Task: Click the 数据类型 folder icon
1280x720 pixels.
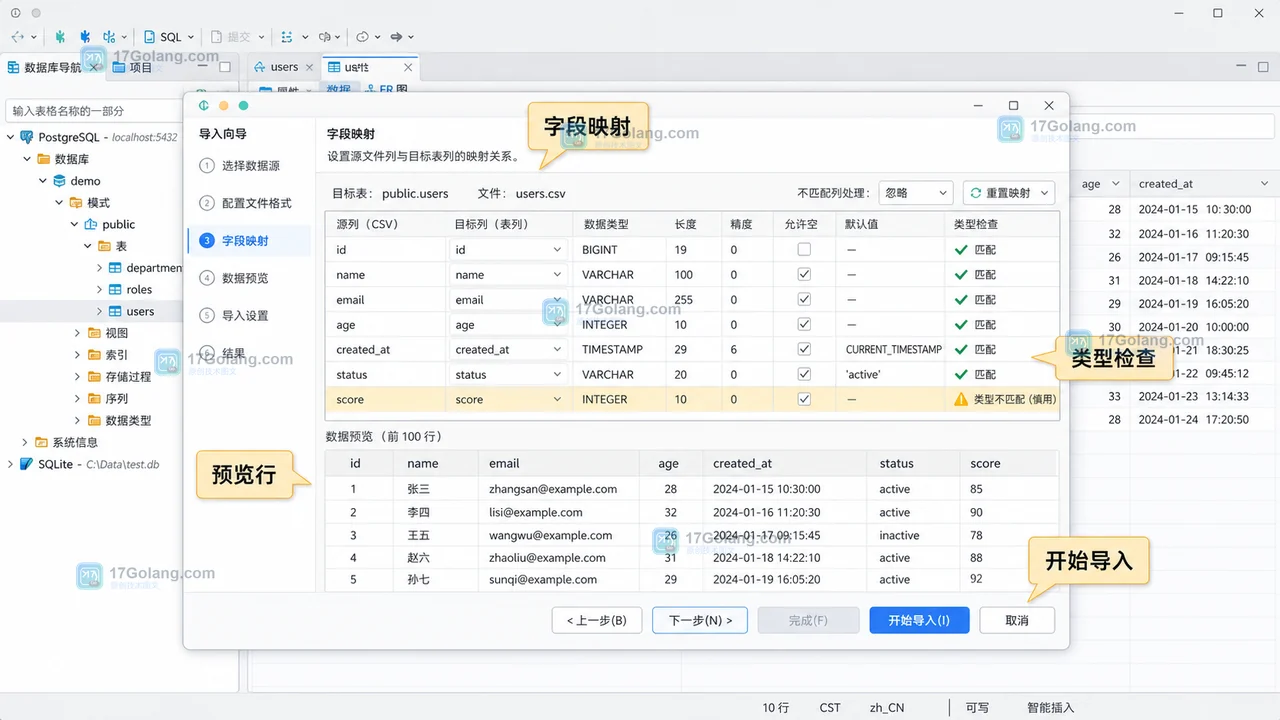Action: coord(93,420)
